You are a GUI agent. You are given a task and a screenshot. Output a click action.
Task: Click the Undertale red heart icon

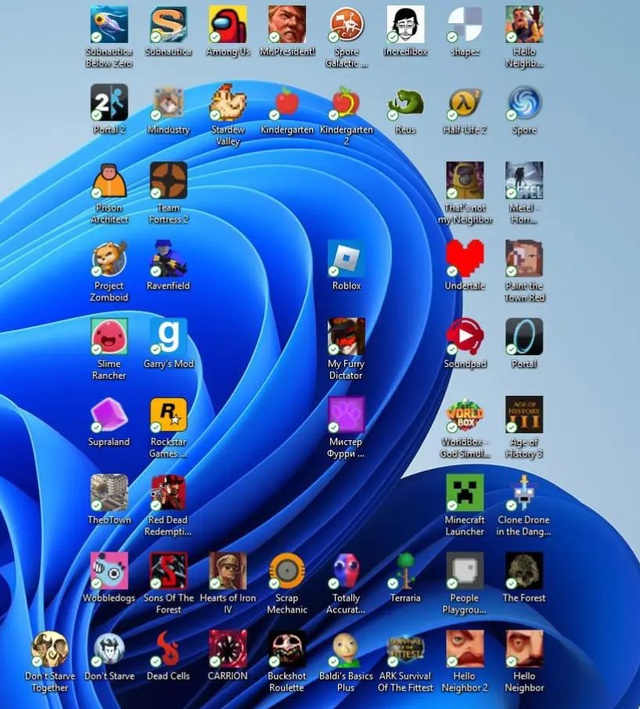coord(465,259)
